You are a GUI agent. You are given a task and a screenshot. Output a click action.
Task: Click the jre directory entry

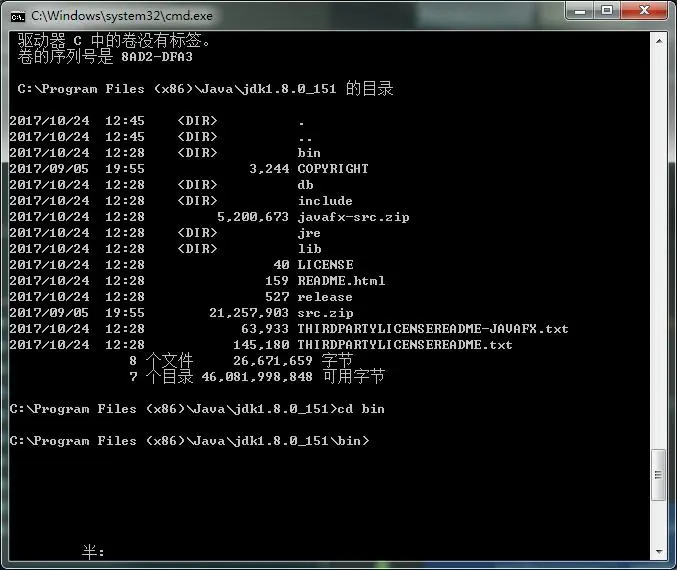tap(309, 233)
